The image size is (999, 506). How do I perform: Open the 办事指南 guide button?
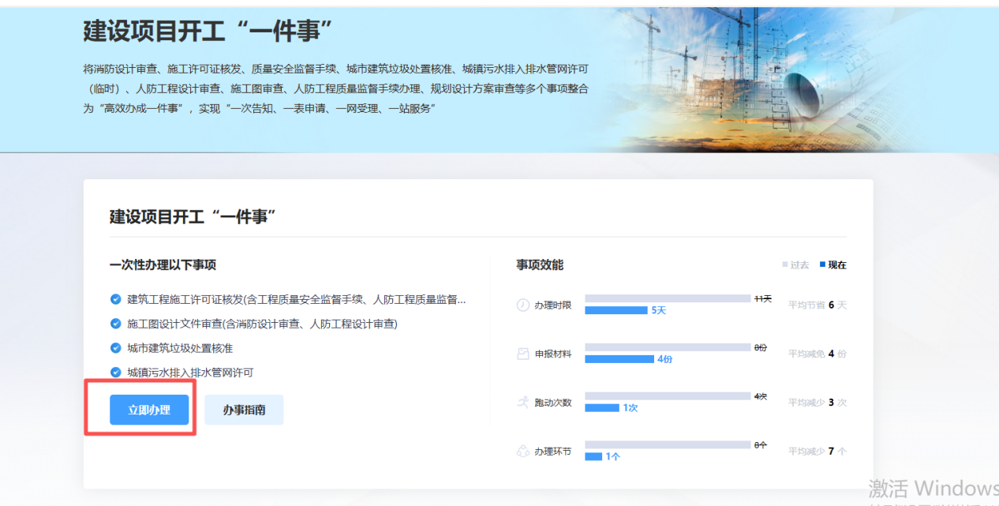(x=244, y=410)
